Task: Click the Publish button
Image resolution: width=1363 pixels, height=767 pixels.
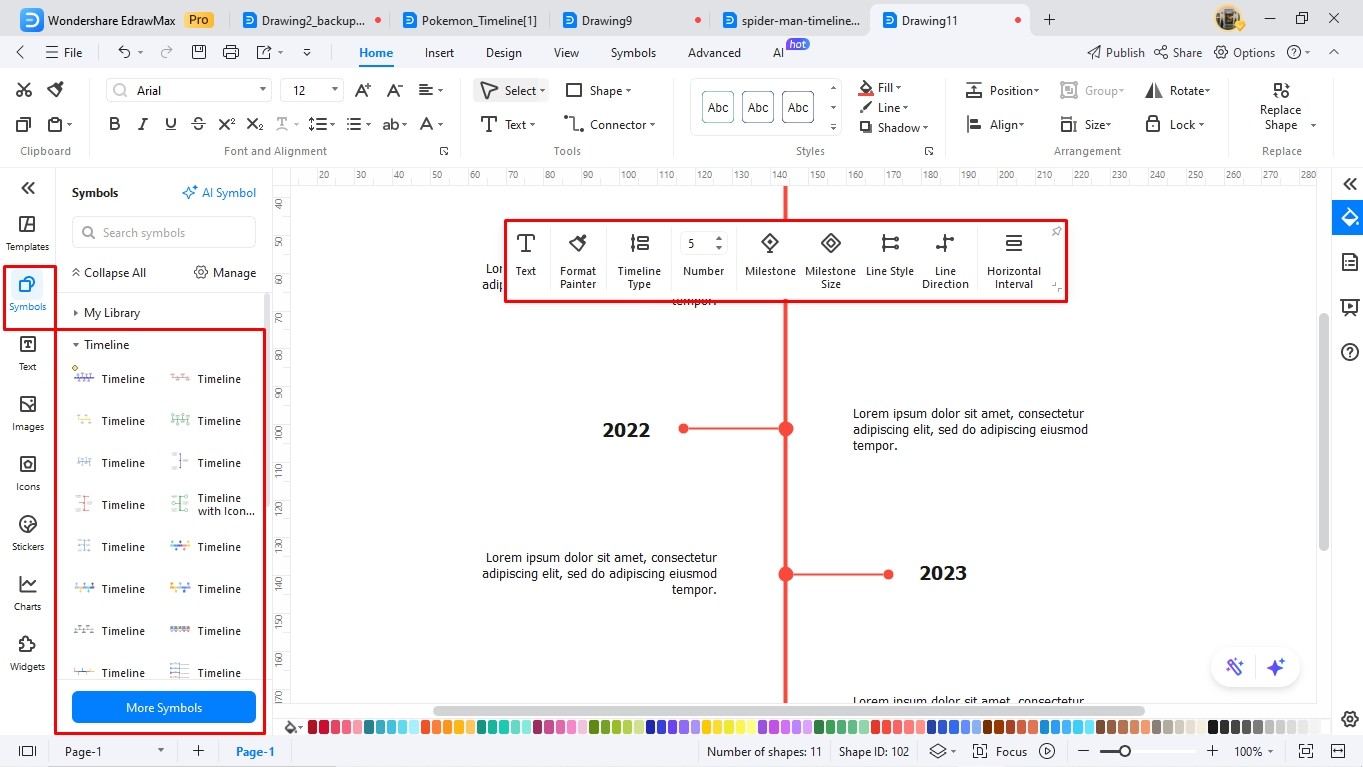Action: [1115, 52]
